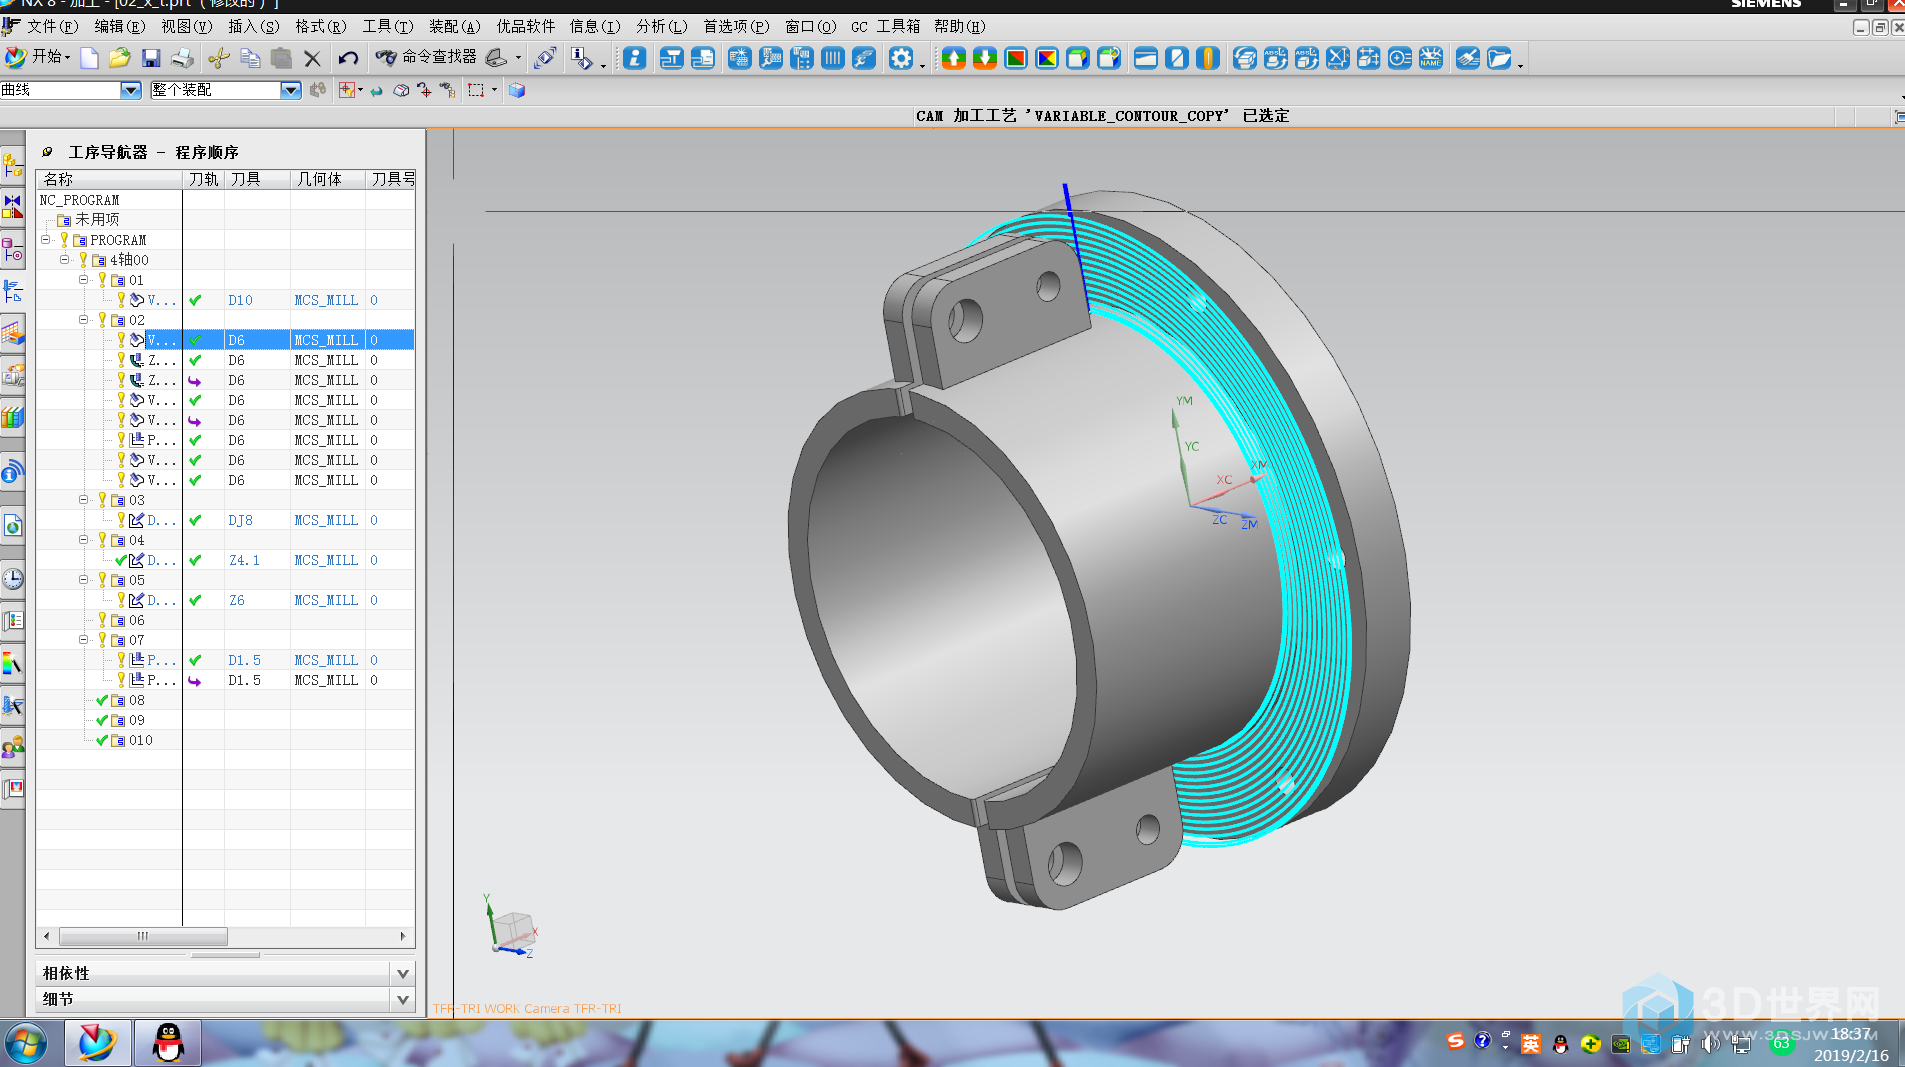The height and width of the screenshot is (1067, 1905).
Task: Open the 分析(L) menu
Action: pyautogui.click(x=661, y=26)
